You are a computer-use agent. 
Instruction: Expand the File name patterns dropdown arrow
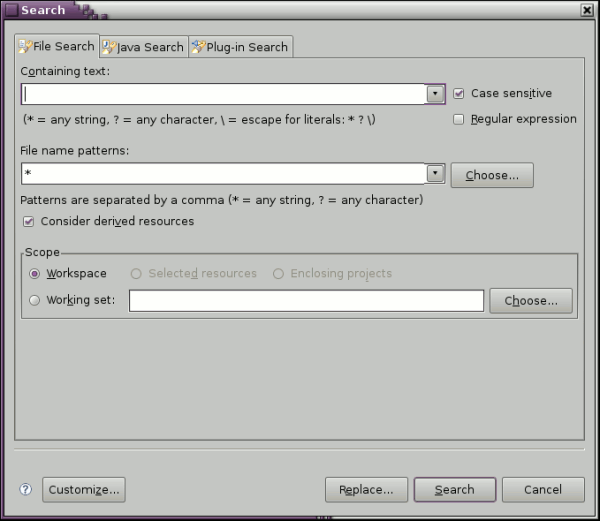pyautogui.click(x=435, y=173)
